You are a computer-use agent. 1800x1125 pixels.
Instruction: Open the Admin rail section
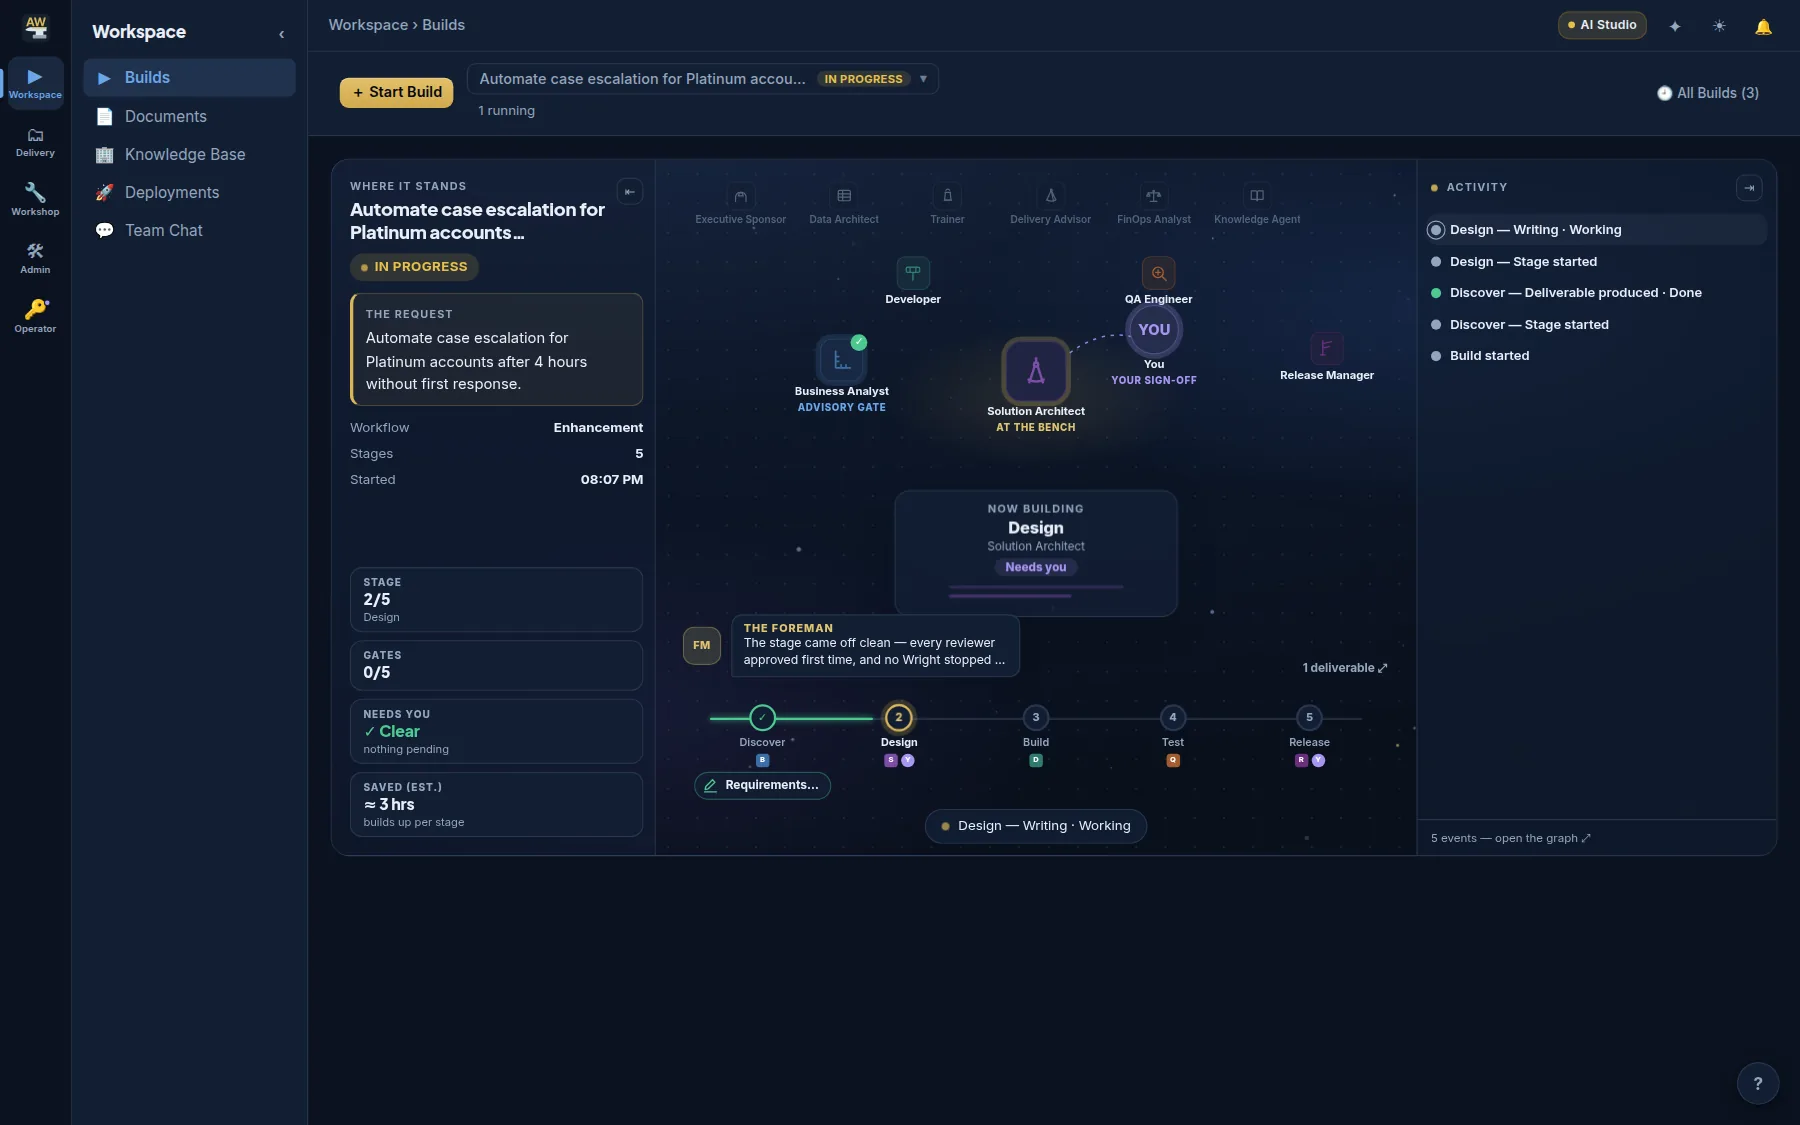35,258
